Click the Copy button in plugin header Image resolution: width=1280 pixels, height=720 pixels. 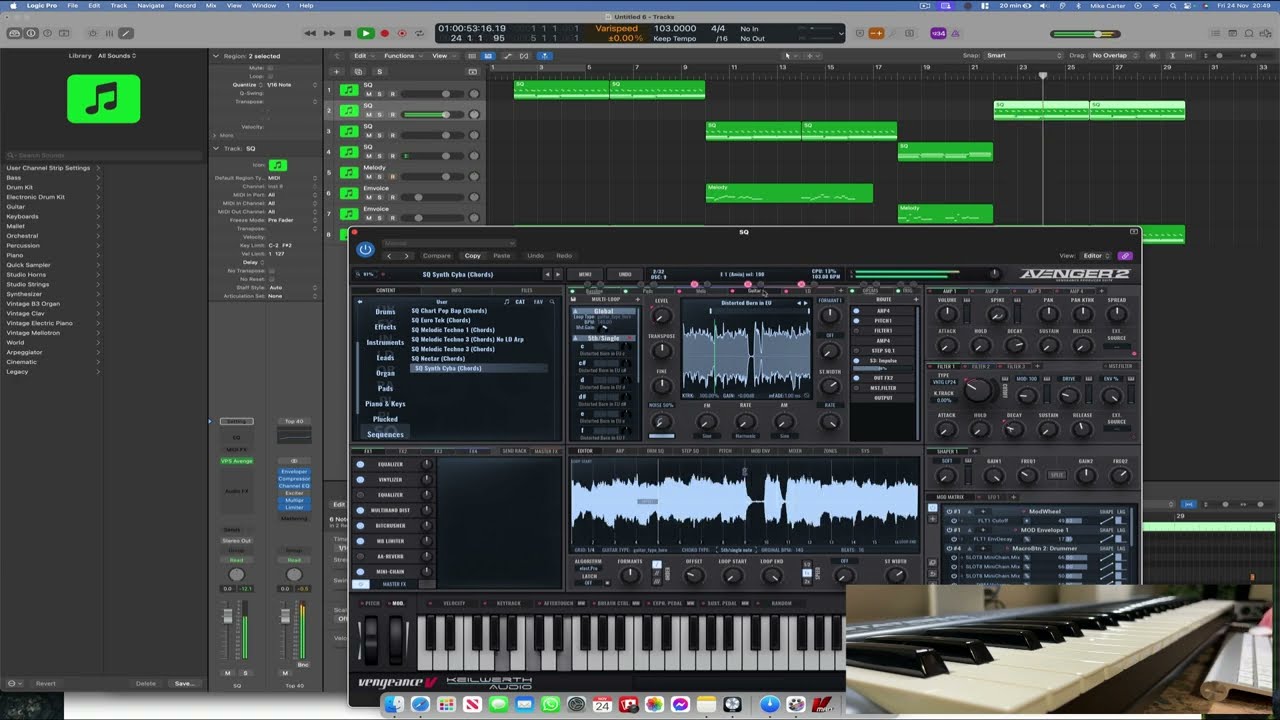(472, 256)
